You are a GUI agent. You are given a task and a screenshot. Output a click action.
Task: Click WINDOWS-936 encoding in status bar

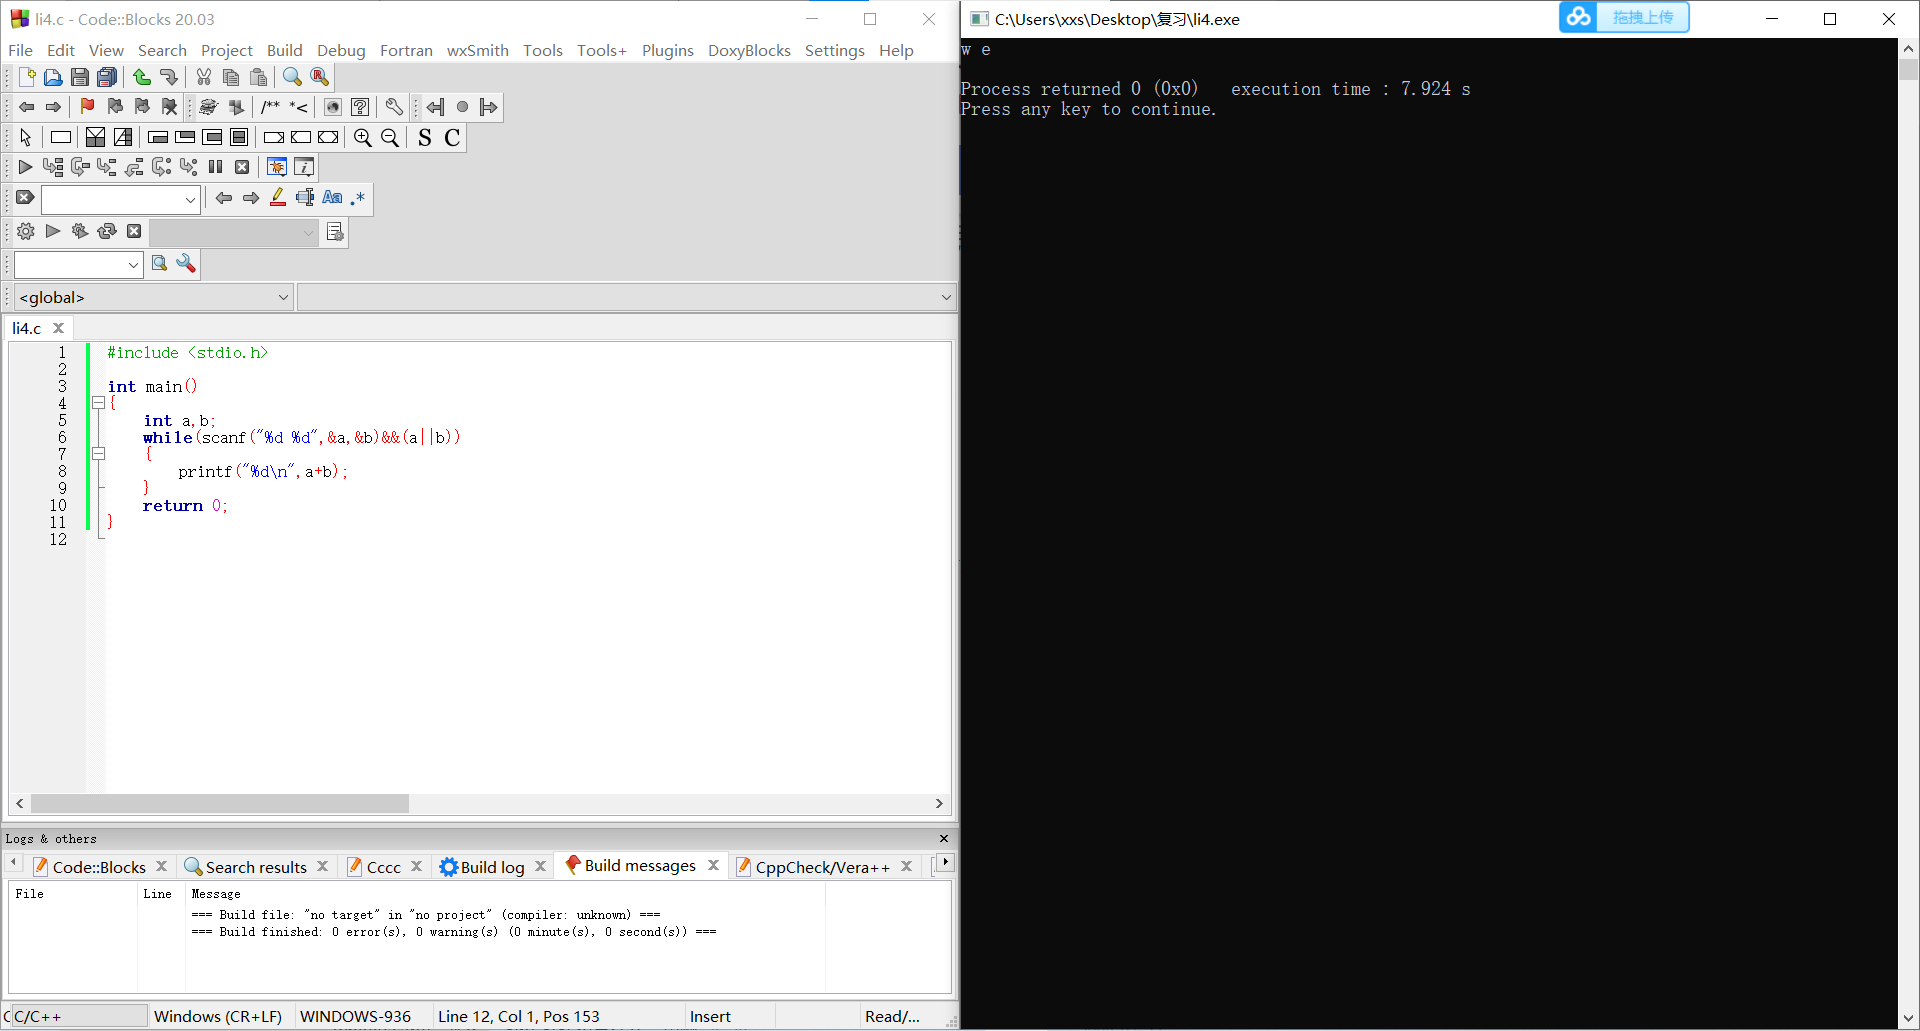coord(355,1016)
